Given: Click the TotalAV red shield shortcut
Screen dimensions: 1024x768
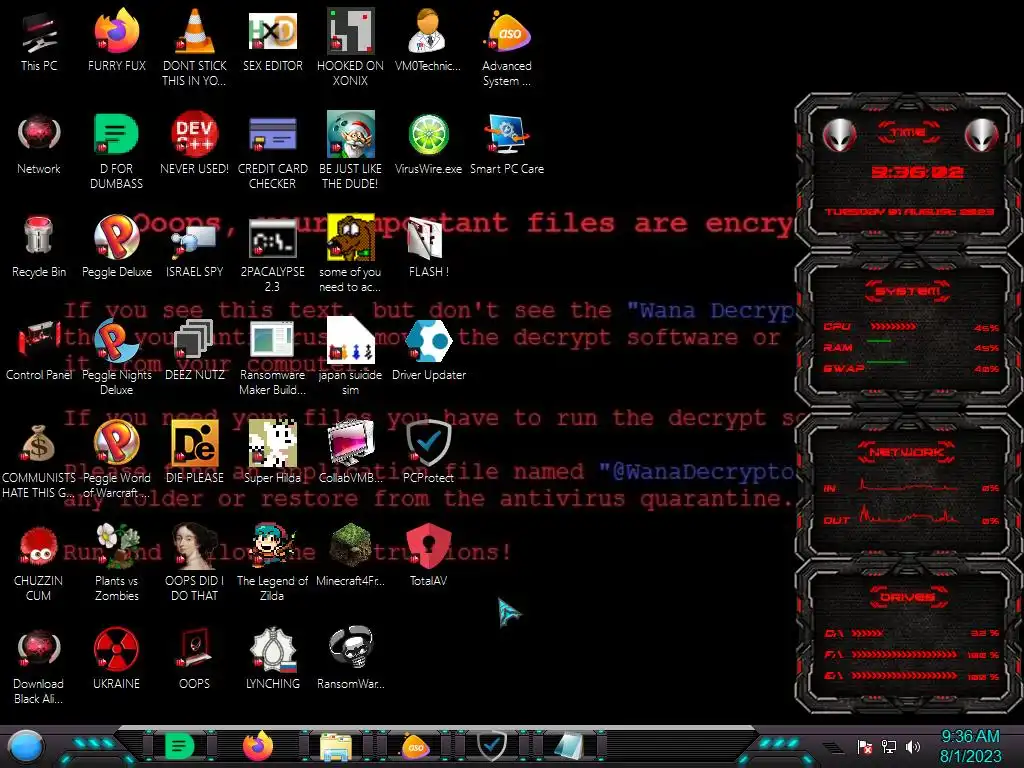Looking at the screenshot, I should [x=428, y=555].
